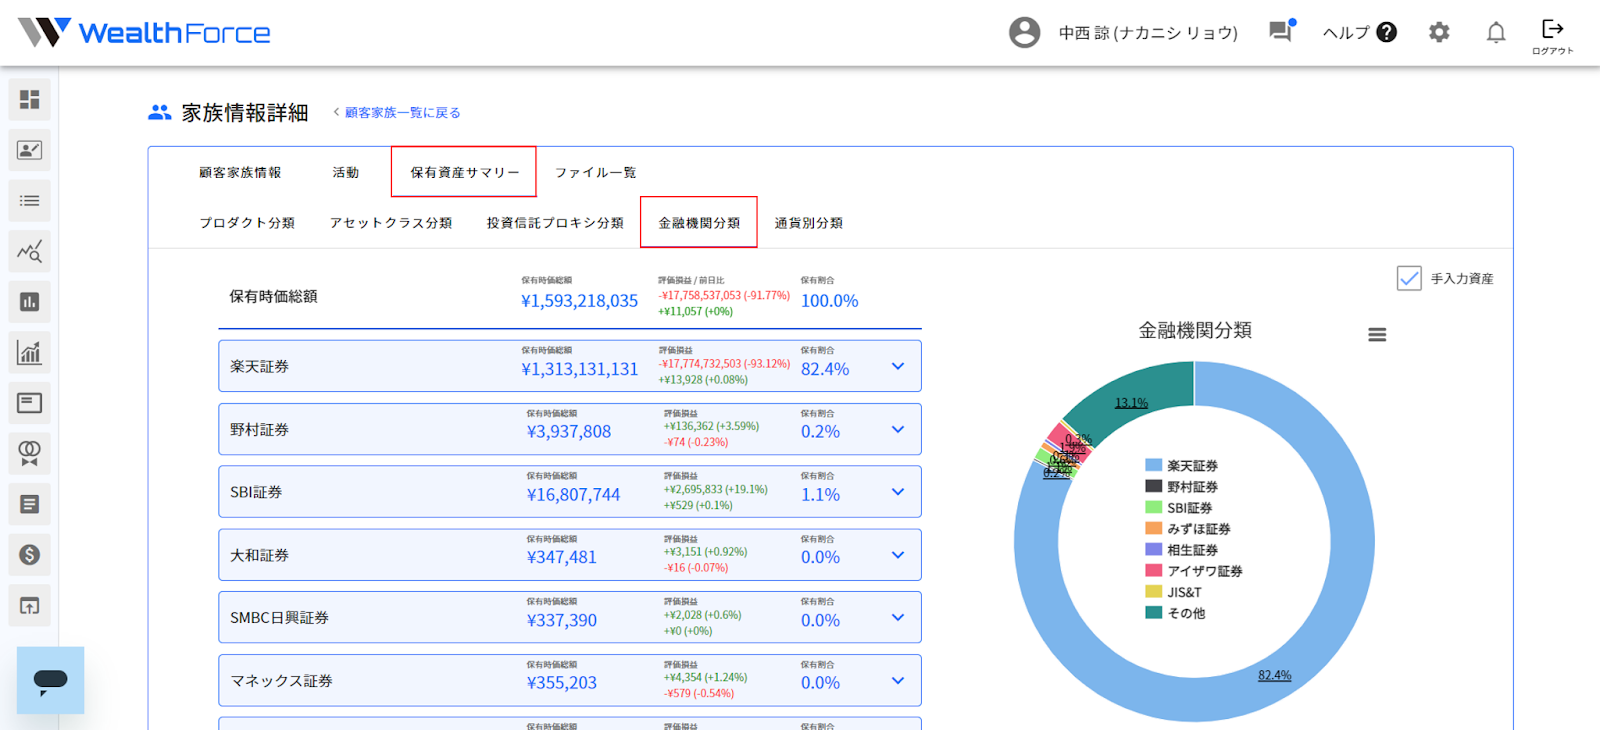
Task: Toggle the 手入力資産 checkbox
Action: tap(1409, 278)
